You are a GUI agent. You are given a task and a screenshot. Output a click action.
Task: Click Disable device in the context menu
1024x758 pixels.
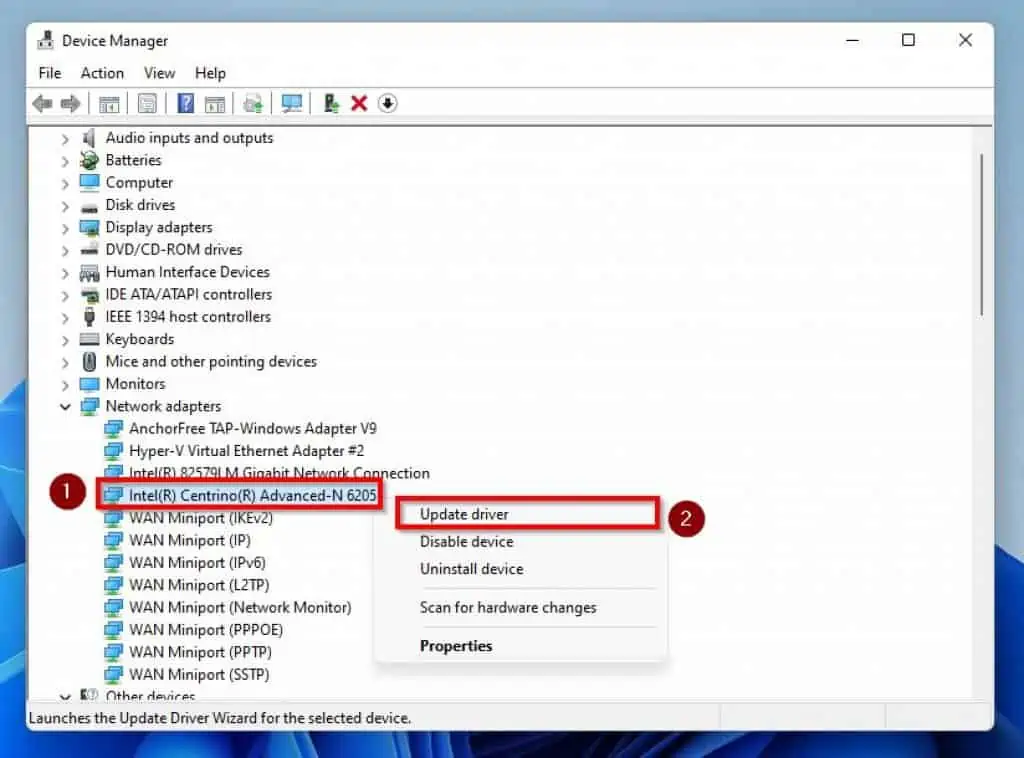tap(466, 541)
